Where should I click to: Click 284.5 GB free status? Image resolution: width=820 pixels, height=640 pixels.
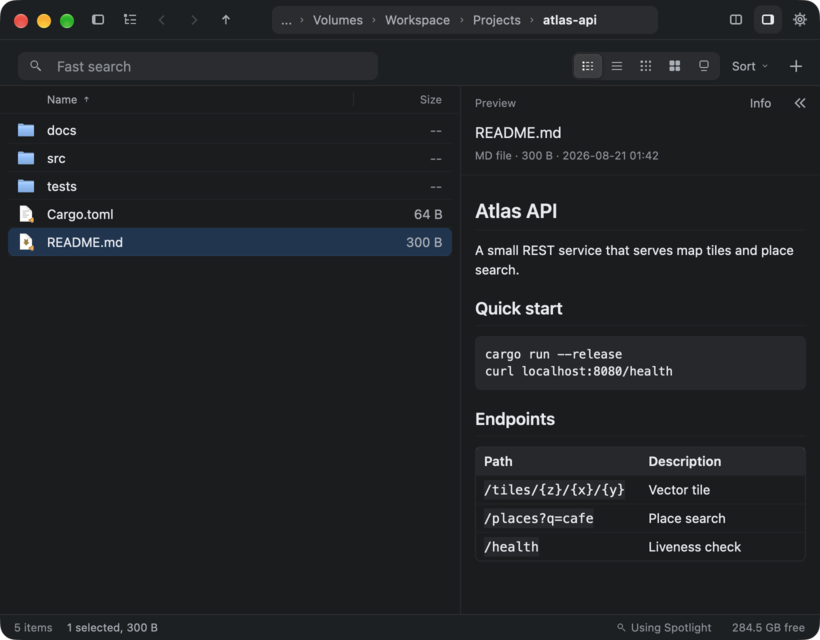click(768, 627)
